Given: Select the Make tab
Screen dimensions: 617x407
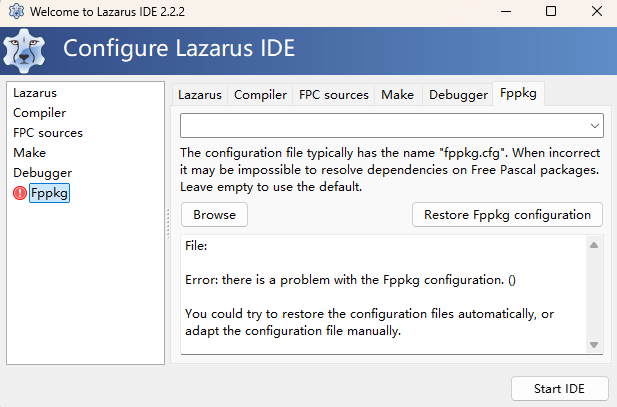Looking at the screenshot, I should 397,95.
